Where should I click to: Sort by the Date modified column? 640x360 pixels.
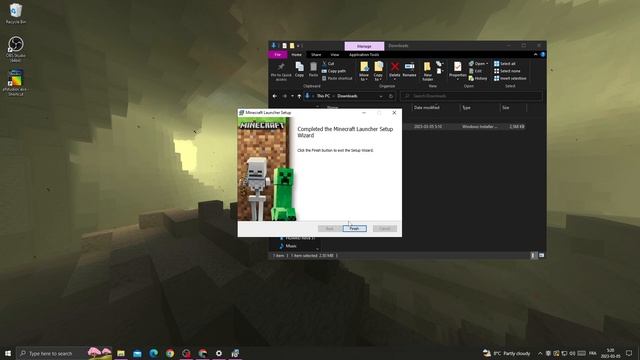pos(435,108)
